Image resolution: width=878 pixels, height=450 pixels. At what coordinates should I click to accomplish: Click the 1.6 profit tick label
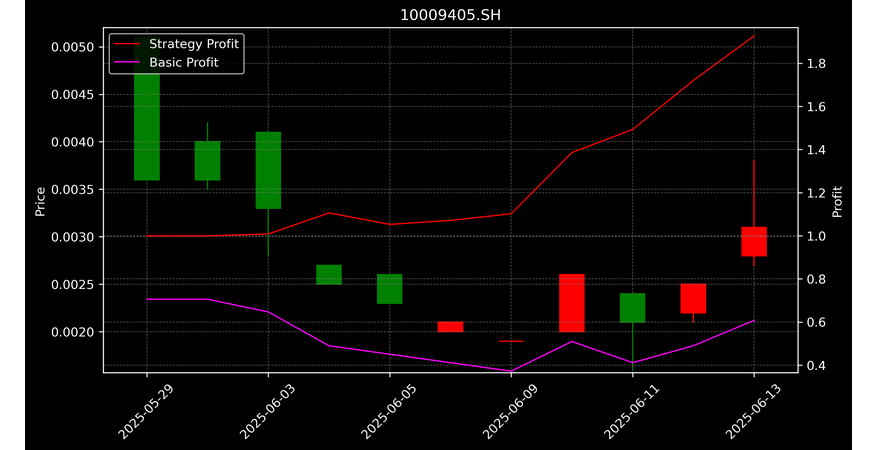point(816,107)
